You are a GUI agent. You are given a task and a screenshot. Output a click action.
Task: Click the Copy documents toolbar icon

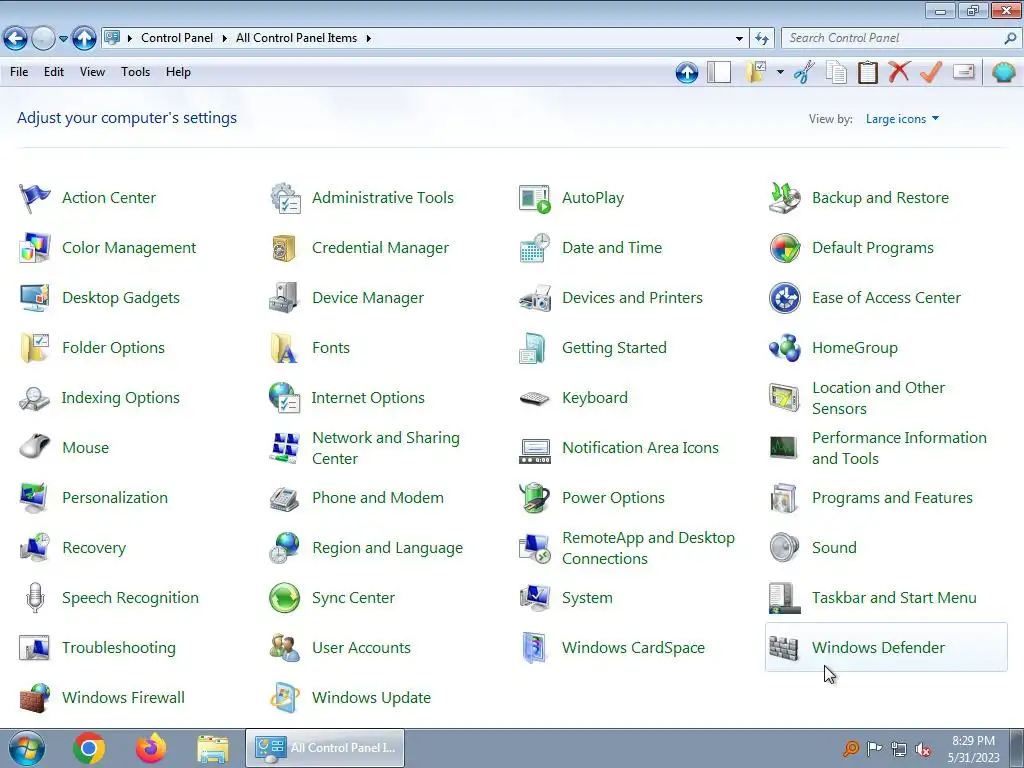click(x=836, y=72)
